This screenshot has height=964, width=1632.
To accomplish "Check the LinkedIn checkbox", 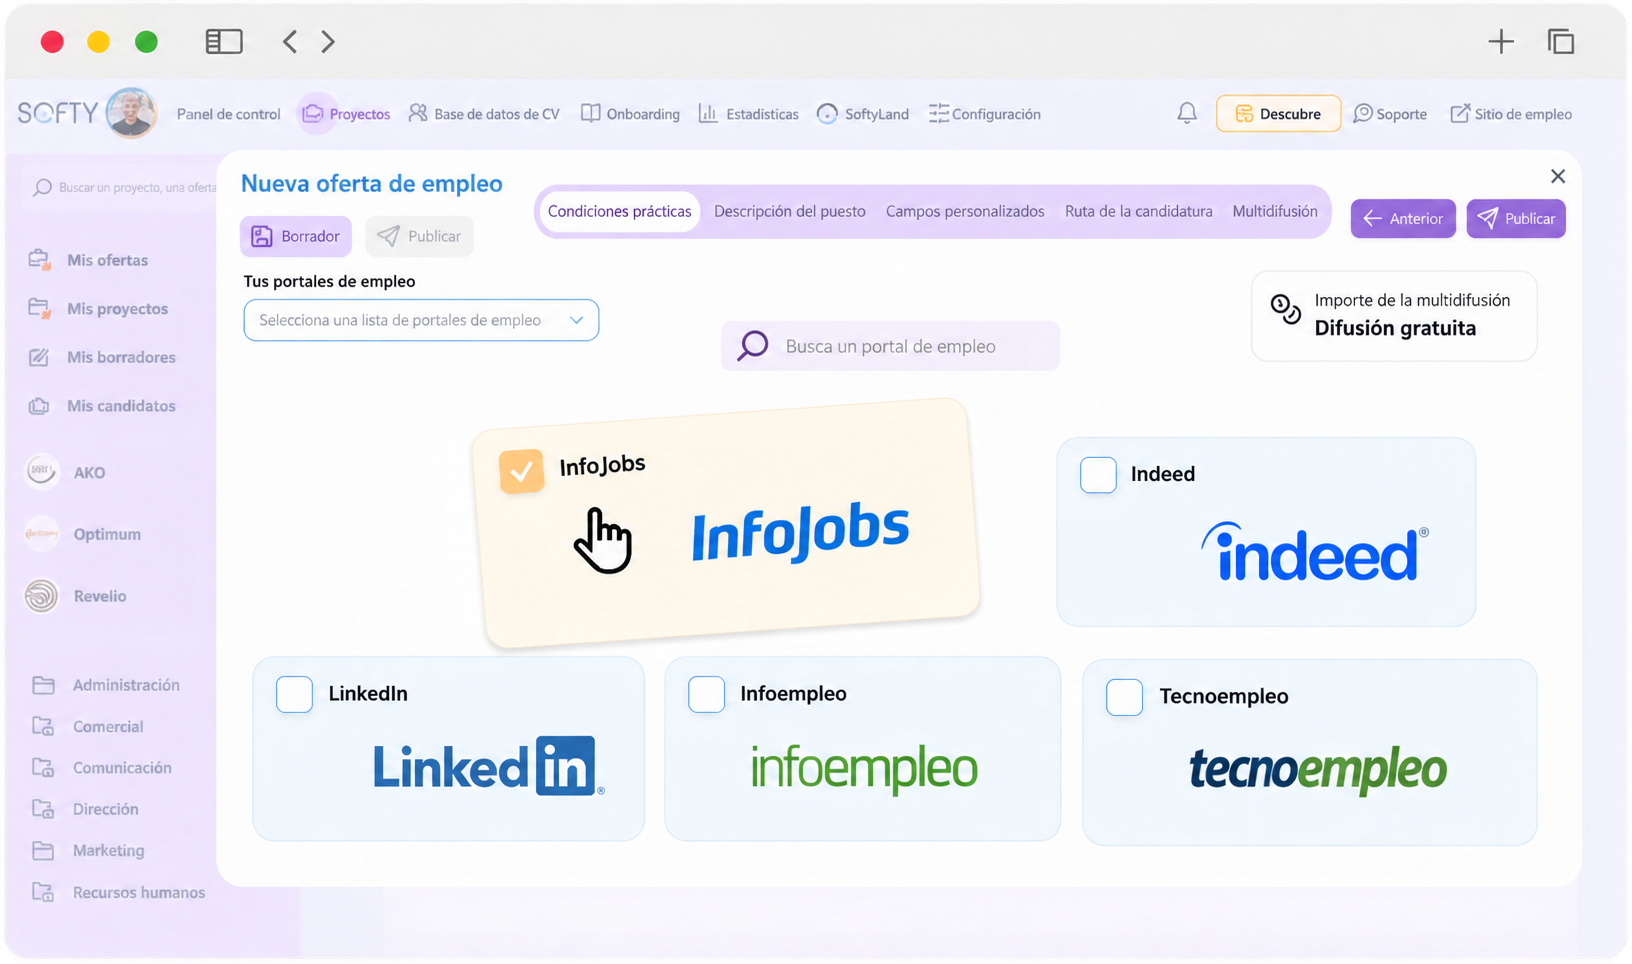I will tap(294, 694).
